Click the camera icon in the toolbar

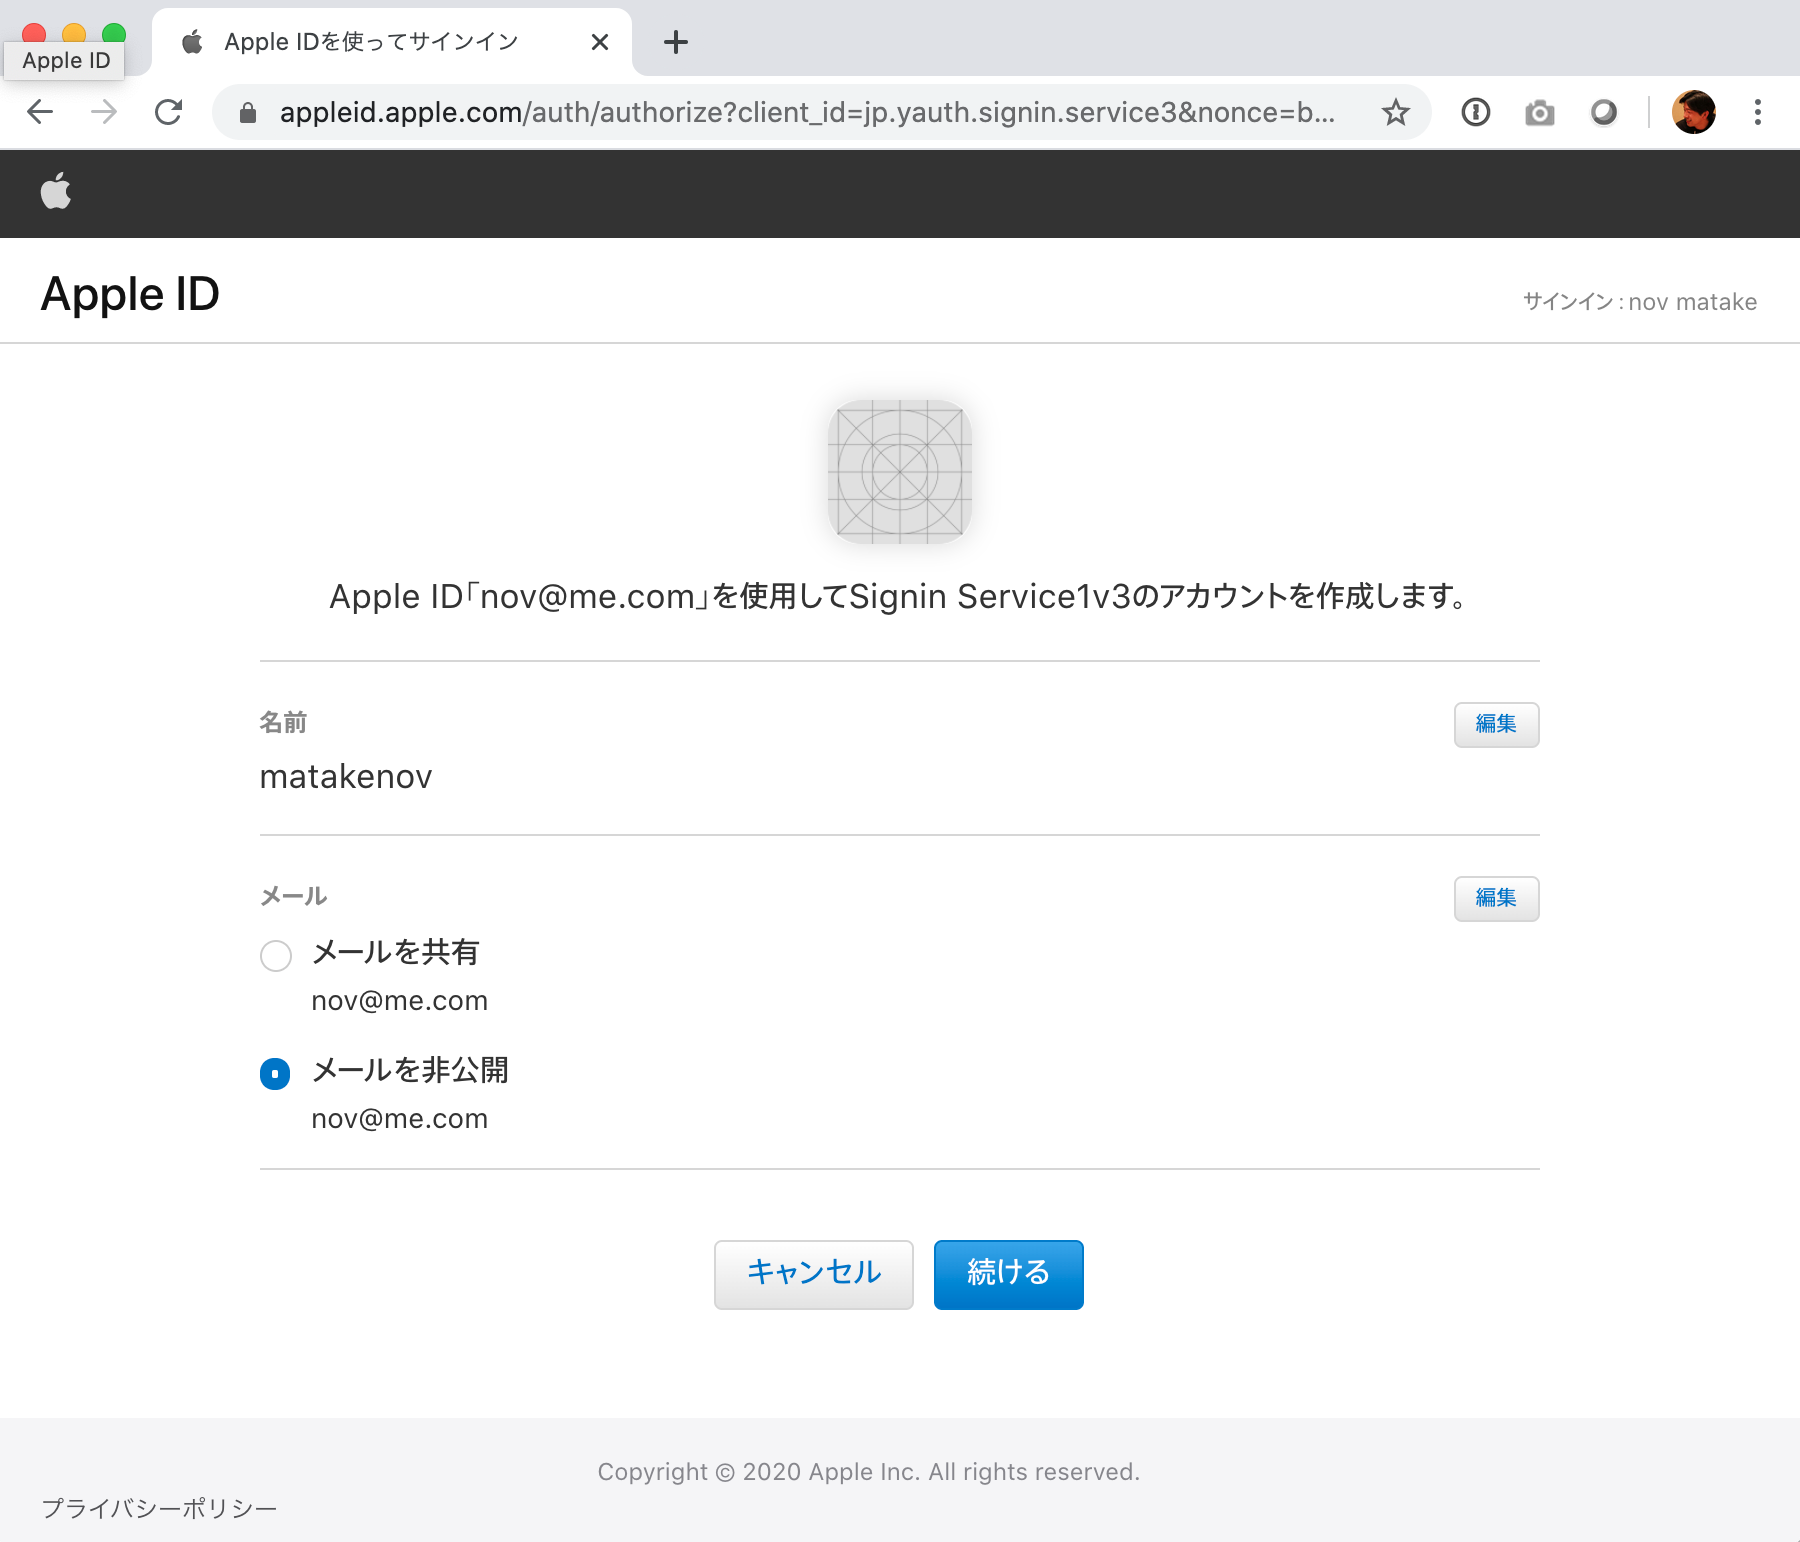tap(1538, 112)
